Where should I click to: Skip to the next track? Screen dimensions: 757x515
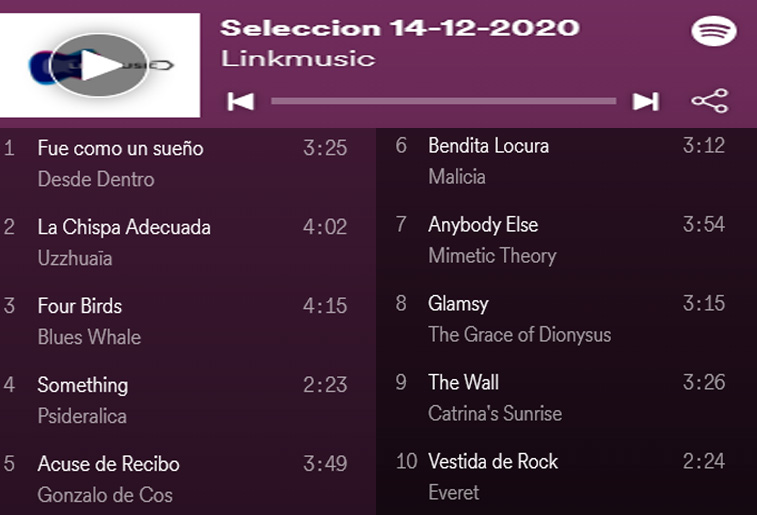(646, 101)
